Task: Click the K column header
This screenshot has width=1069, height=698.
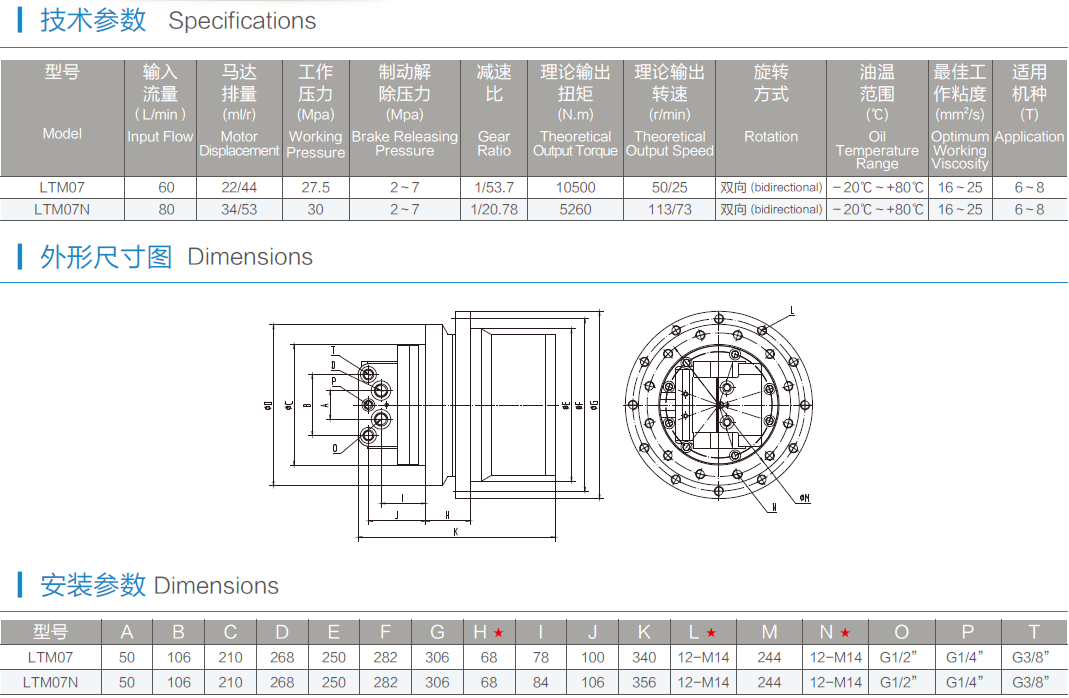Action: (x=644, y=633)
